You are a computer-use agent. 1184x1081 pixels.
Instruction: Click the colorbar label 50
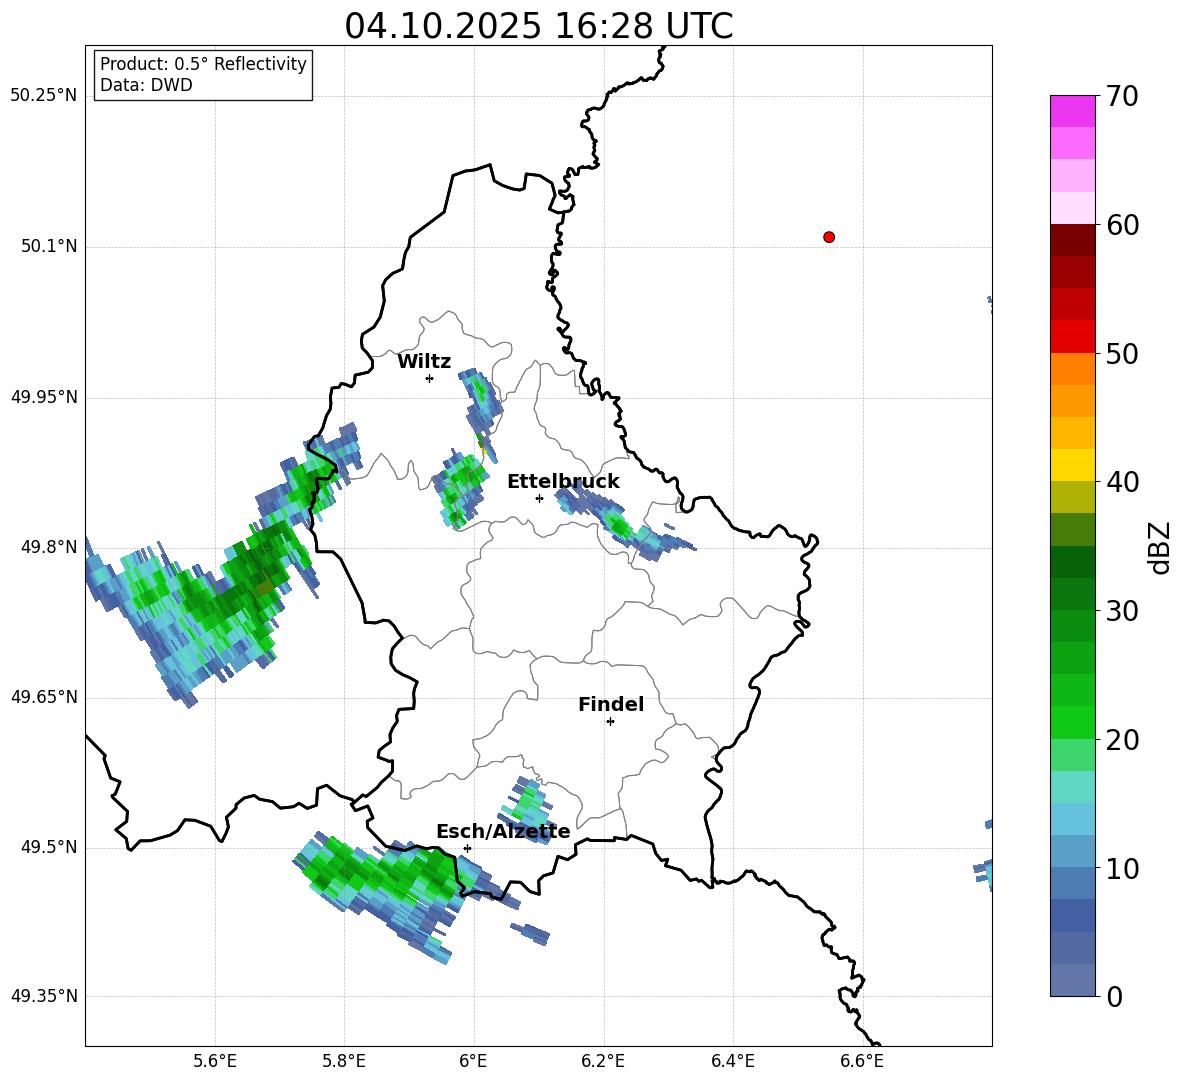point(1122,353)
